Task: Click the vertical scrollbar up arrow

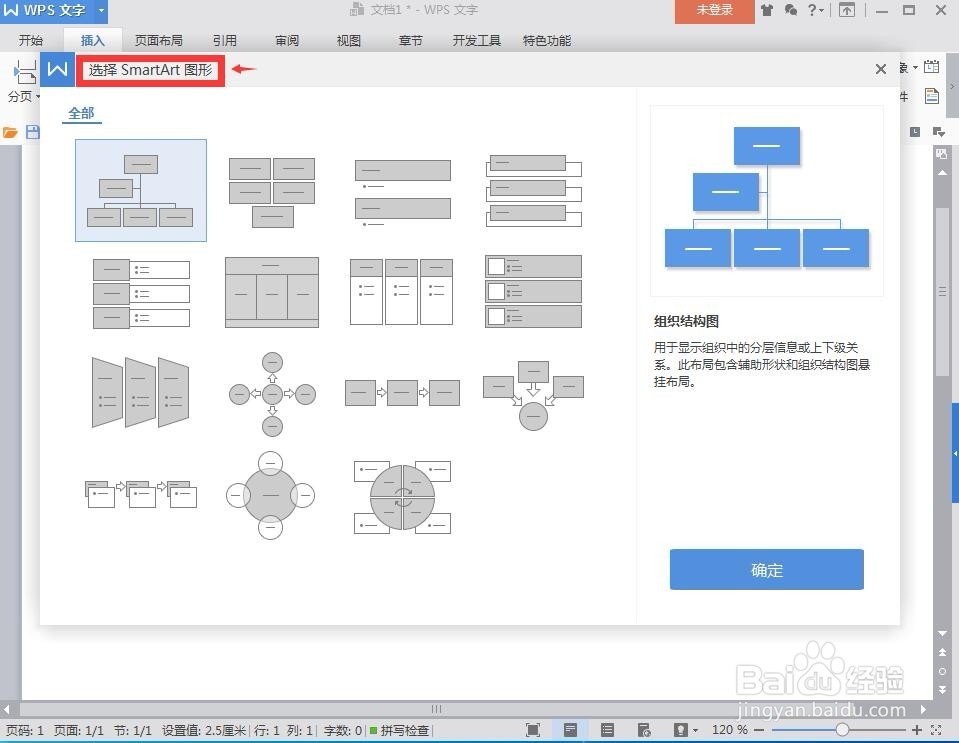Action: 942,174
